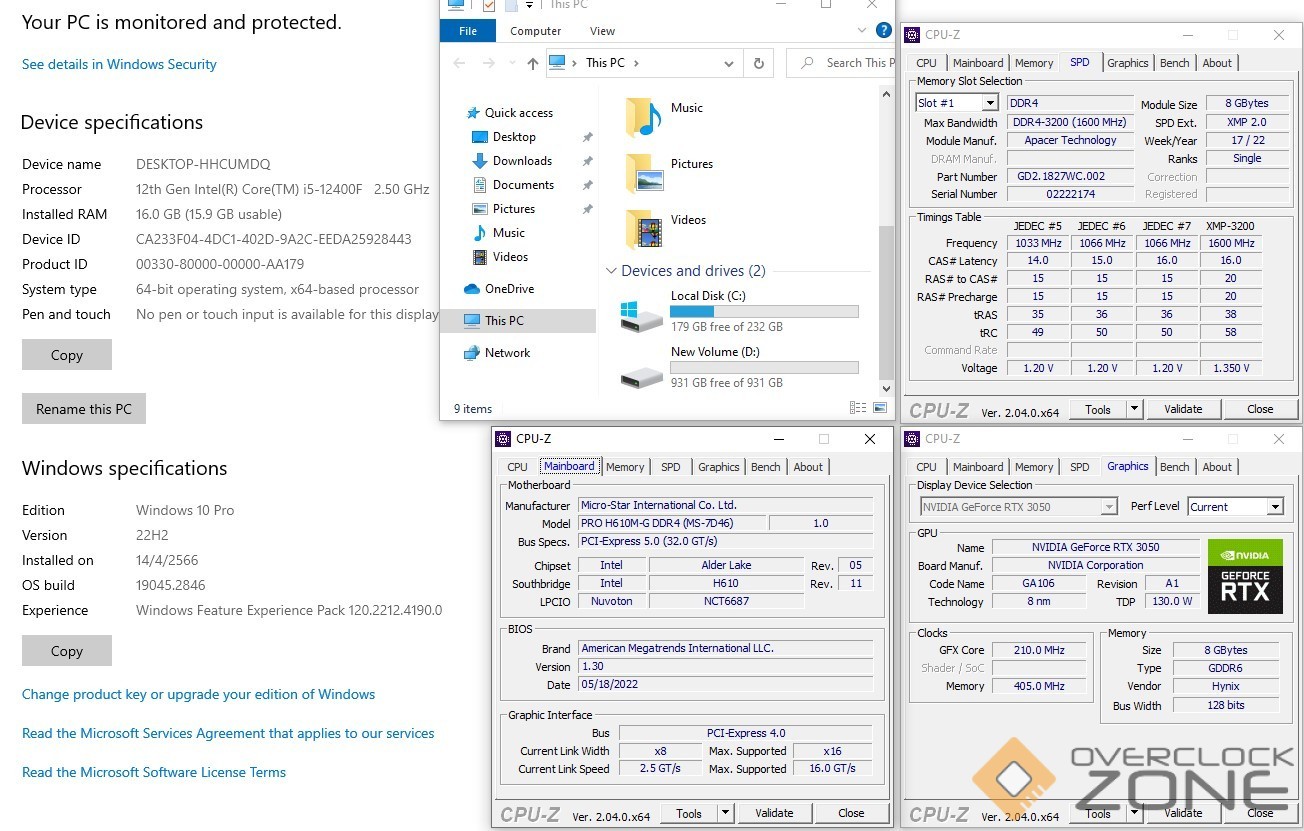Select OneDrive in navigation pane
This screenshot has height=831, width=1304.
pyautogui.click(x=509, y=289)
